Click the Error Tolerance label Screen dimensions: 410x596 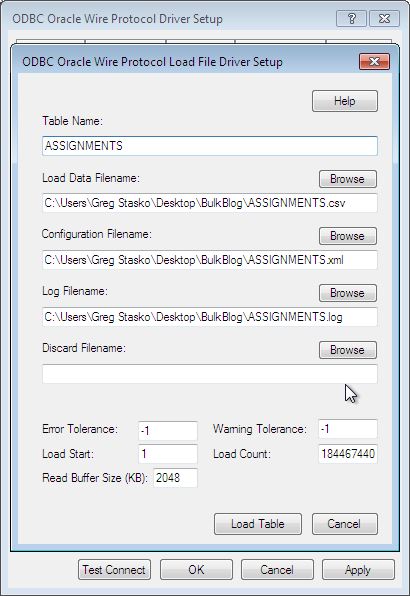point(80,429)
